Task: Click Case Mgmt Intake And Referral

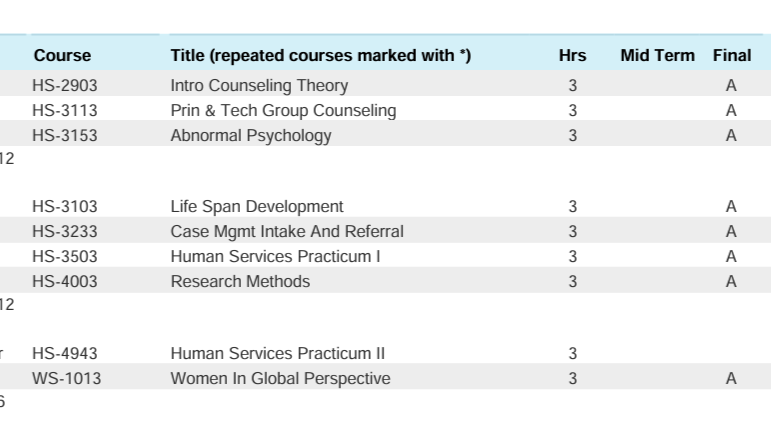Action: click(287, 232)
